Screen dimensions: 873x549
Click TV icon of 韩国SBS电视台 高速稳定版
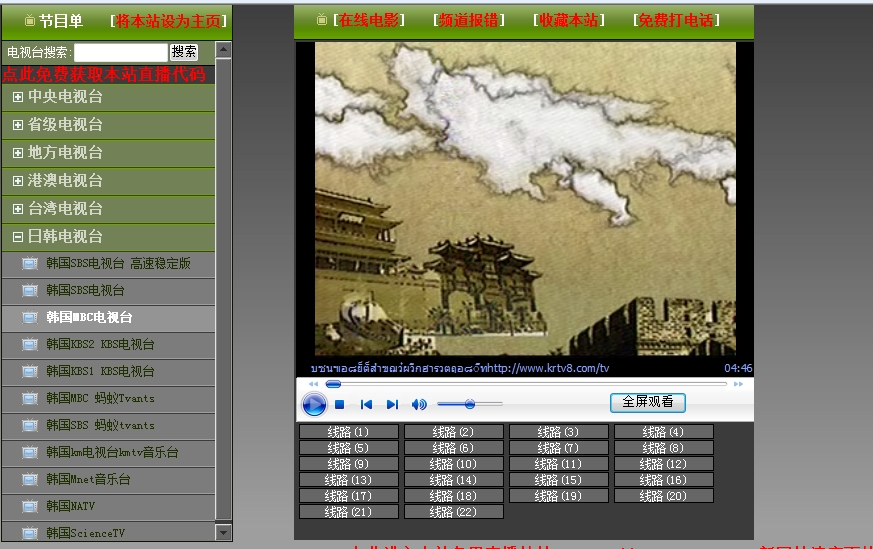[x=30, y=263]
